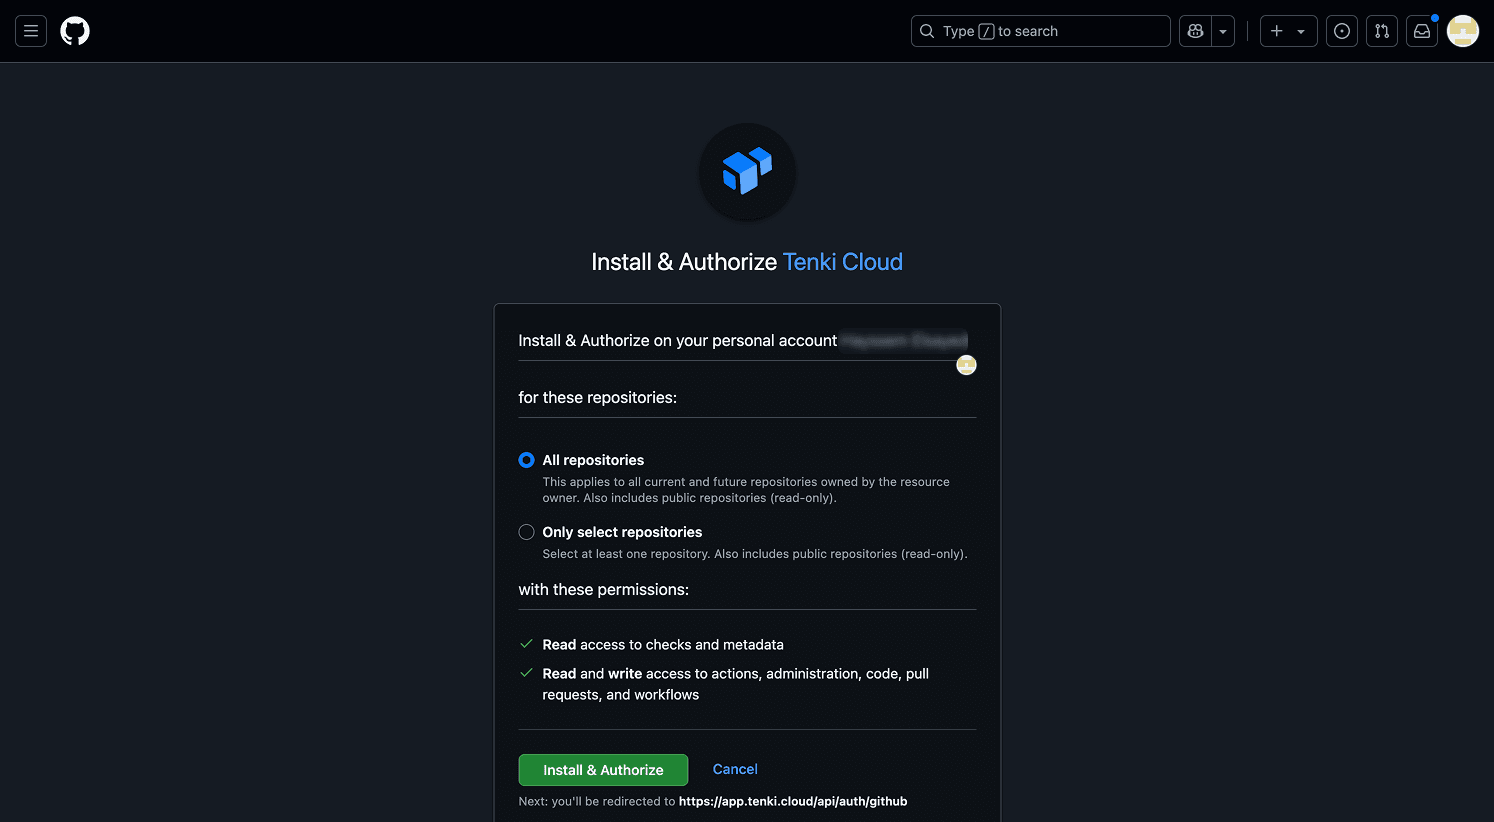The height and width of the screenshot is (822, 1494).
Task: Expand the Copilot dropdown arrow
Action: point(1223,31)
